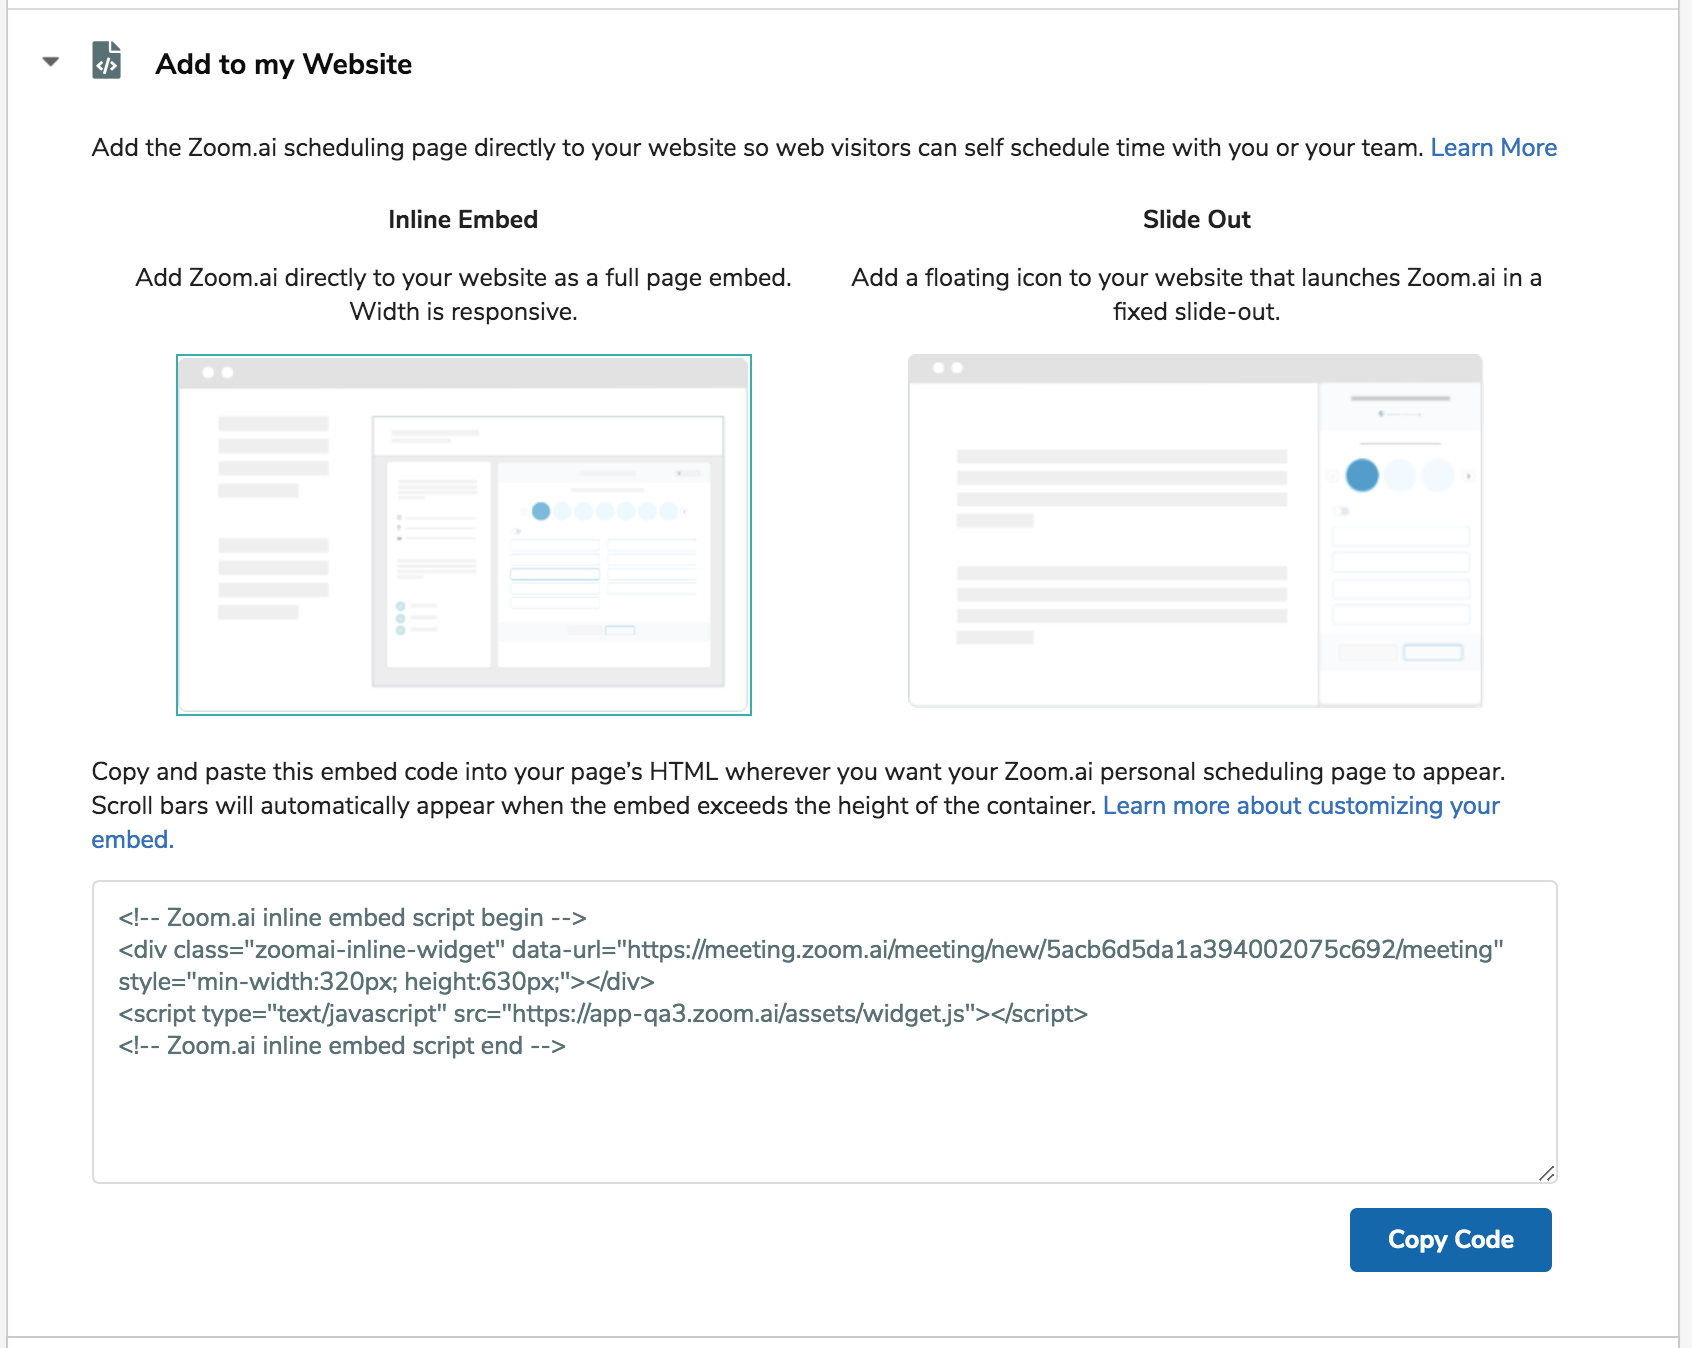The width and height of the screenshot is (1692, 1348).
Task: Select the Slide Out preview thumbnail
Action: tap(1195, 531)
